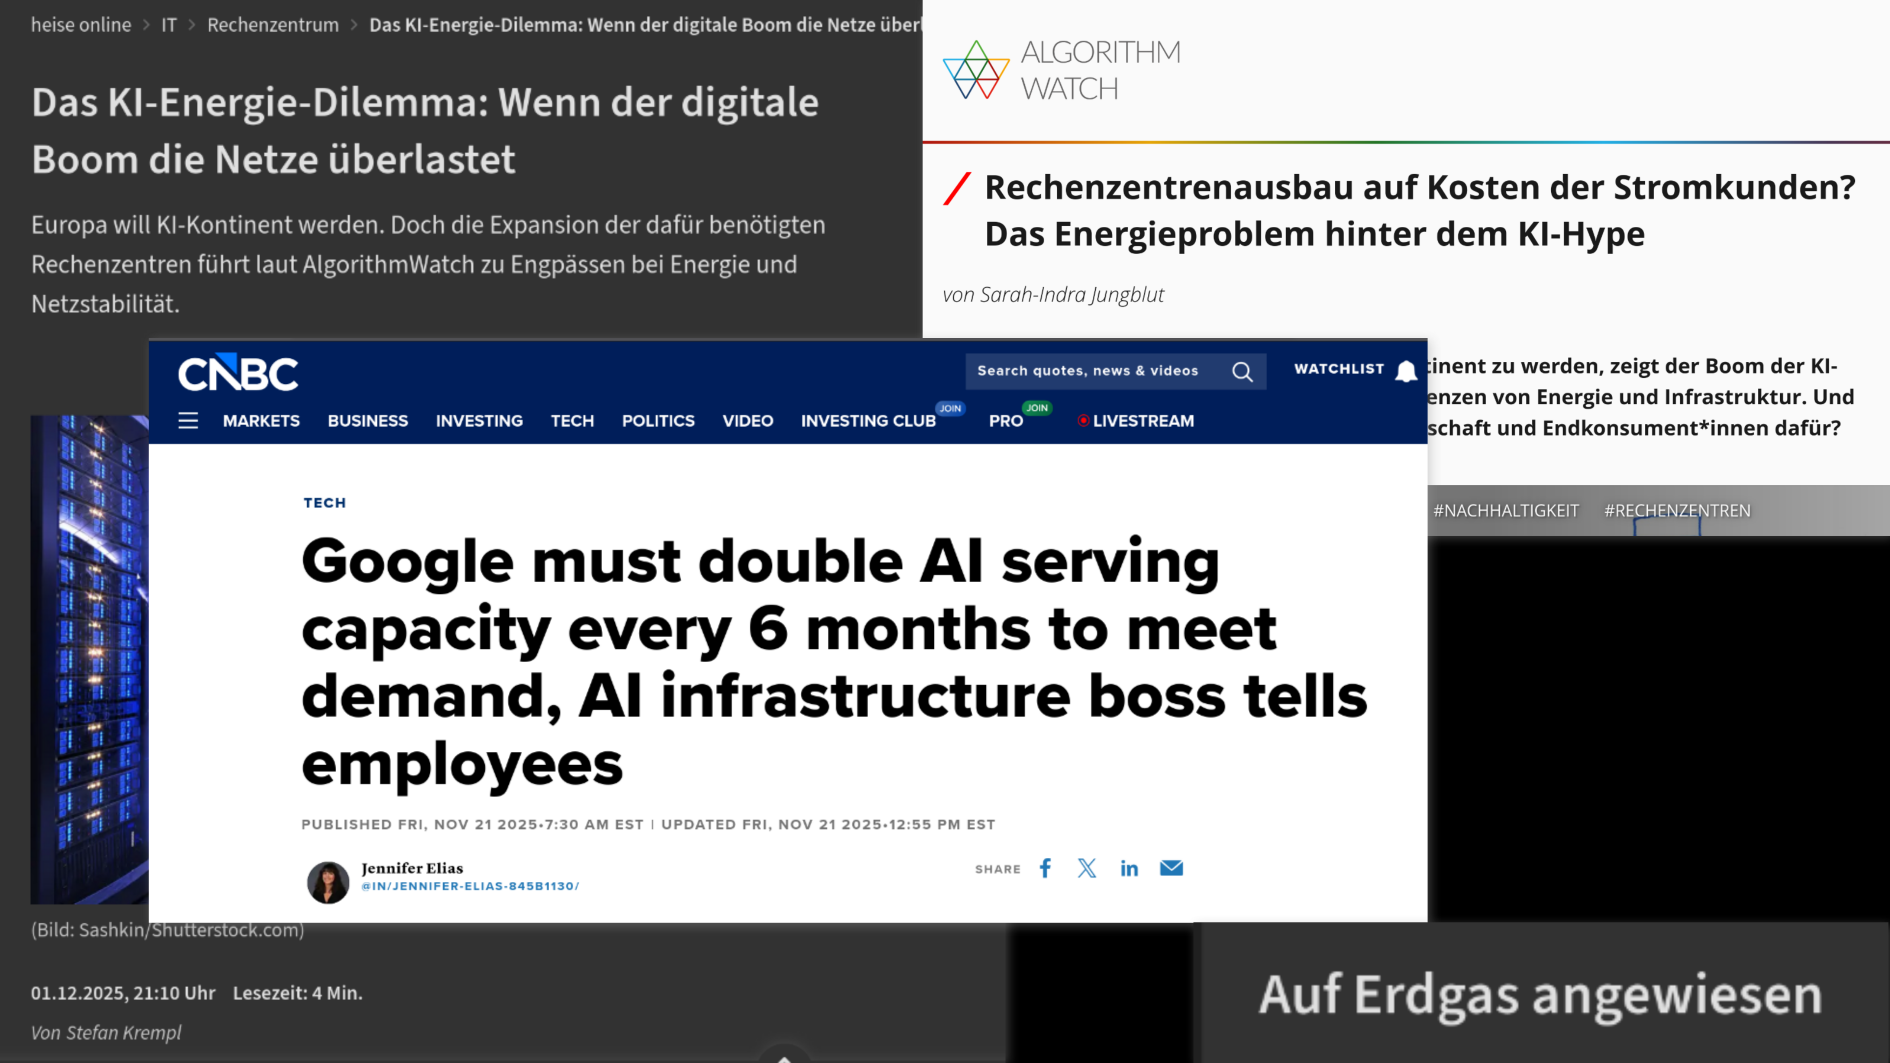Open the Investing Club menu item
The height and width of the screenshot is (1063, 1890).
point(868,421)
